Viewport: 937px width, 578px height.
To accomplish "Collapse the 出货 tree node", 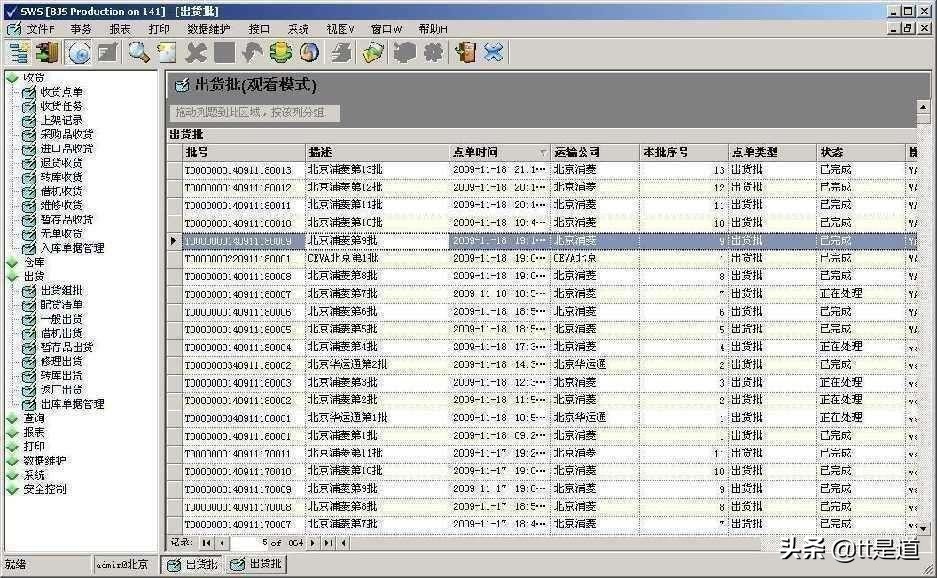I will pyautogui.click(x=12, y=276).
